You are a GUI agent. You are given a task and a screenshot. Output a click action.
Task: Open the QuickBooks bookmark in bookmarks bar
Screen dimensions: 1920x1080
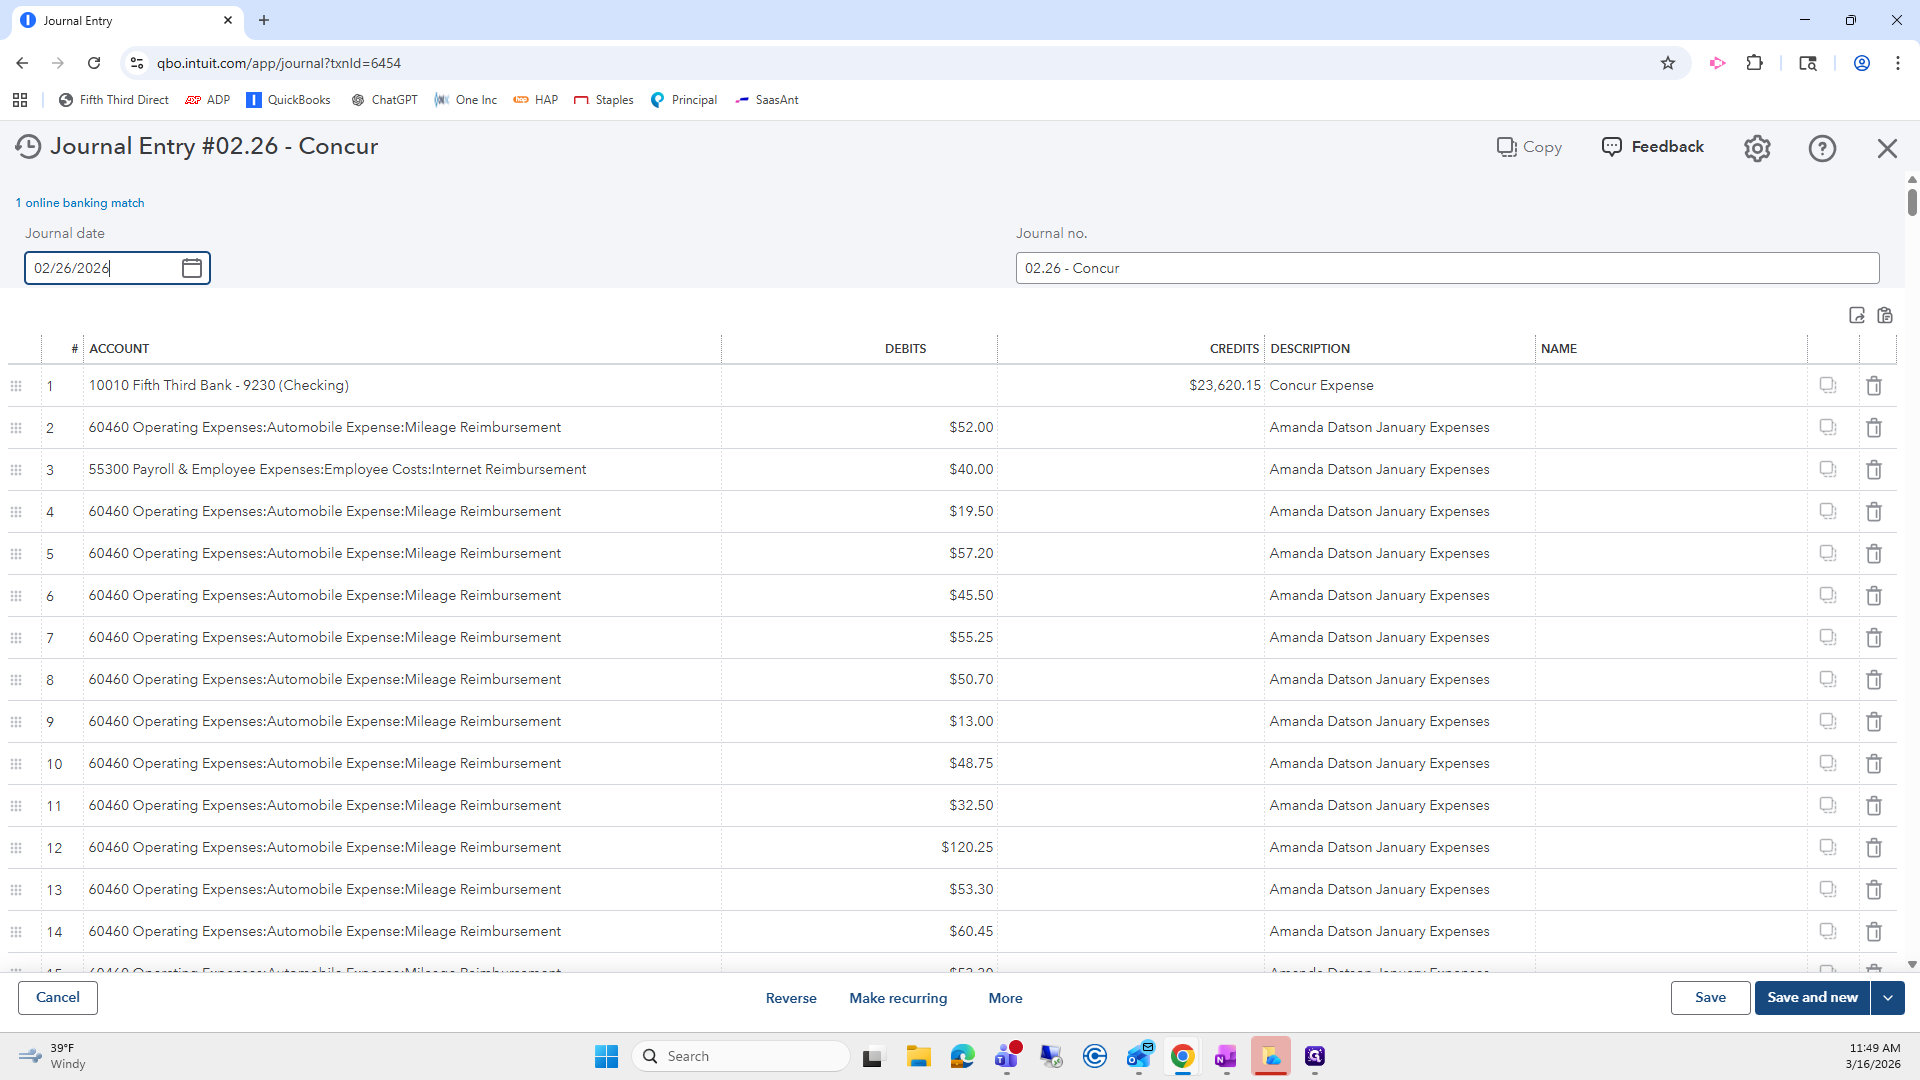point(288,100)
